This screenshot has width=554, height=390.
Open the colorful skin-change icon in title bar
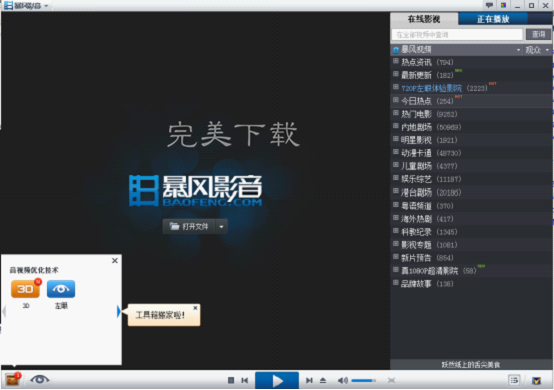[503, 5]
